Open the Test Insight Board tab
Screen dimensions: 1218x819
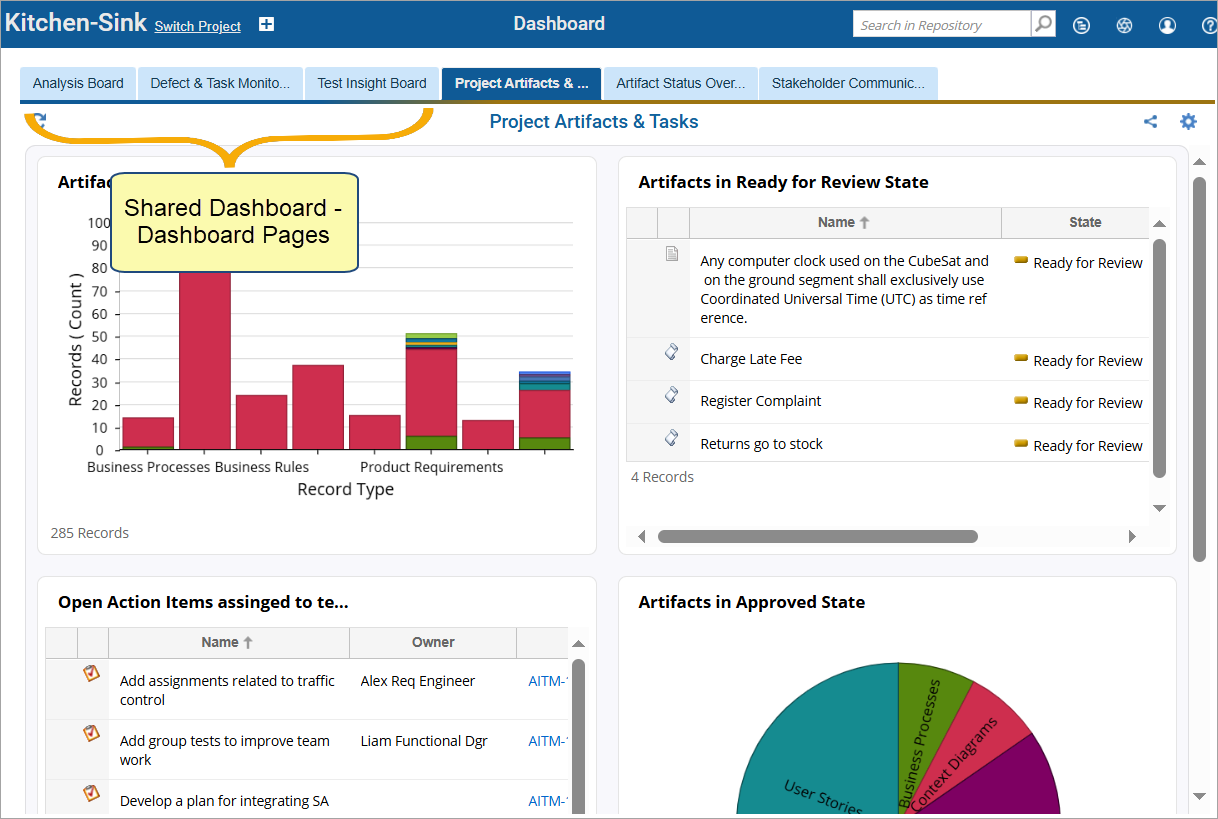[x=372, y=84]
